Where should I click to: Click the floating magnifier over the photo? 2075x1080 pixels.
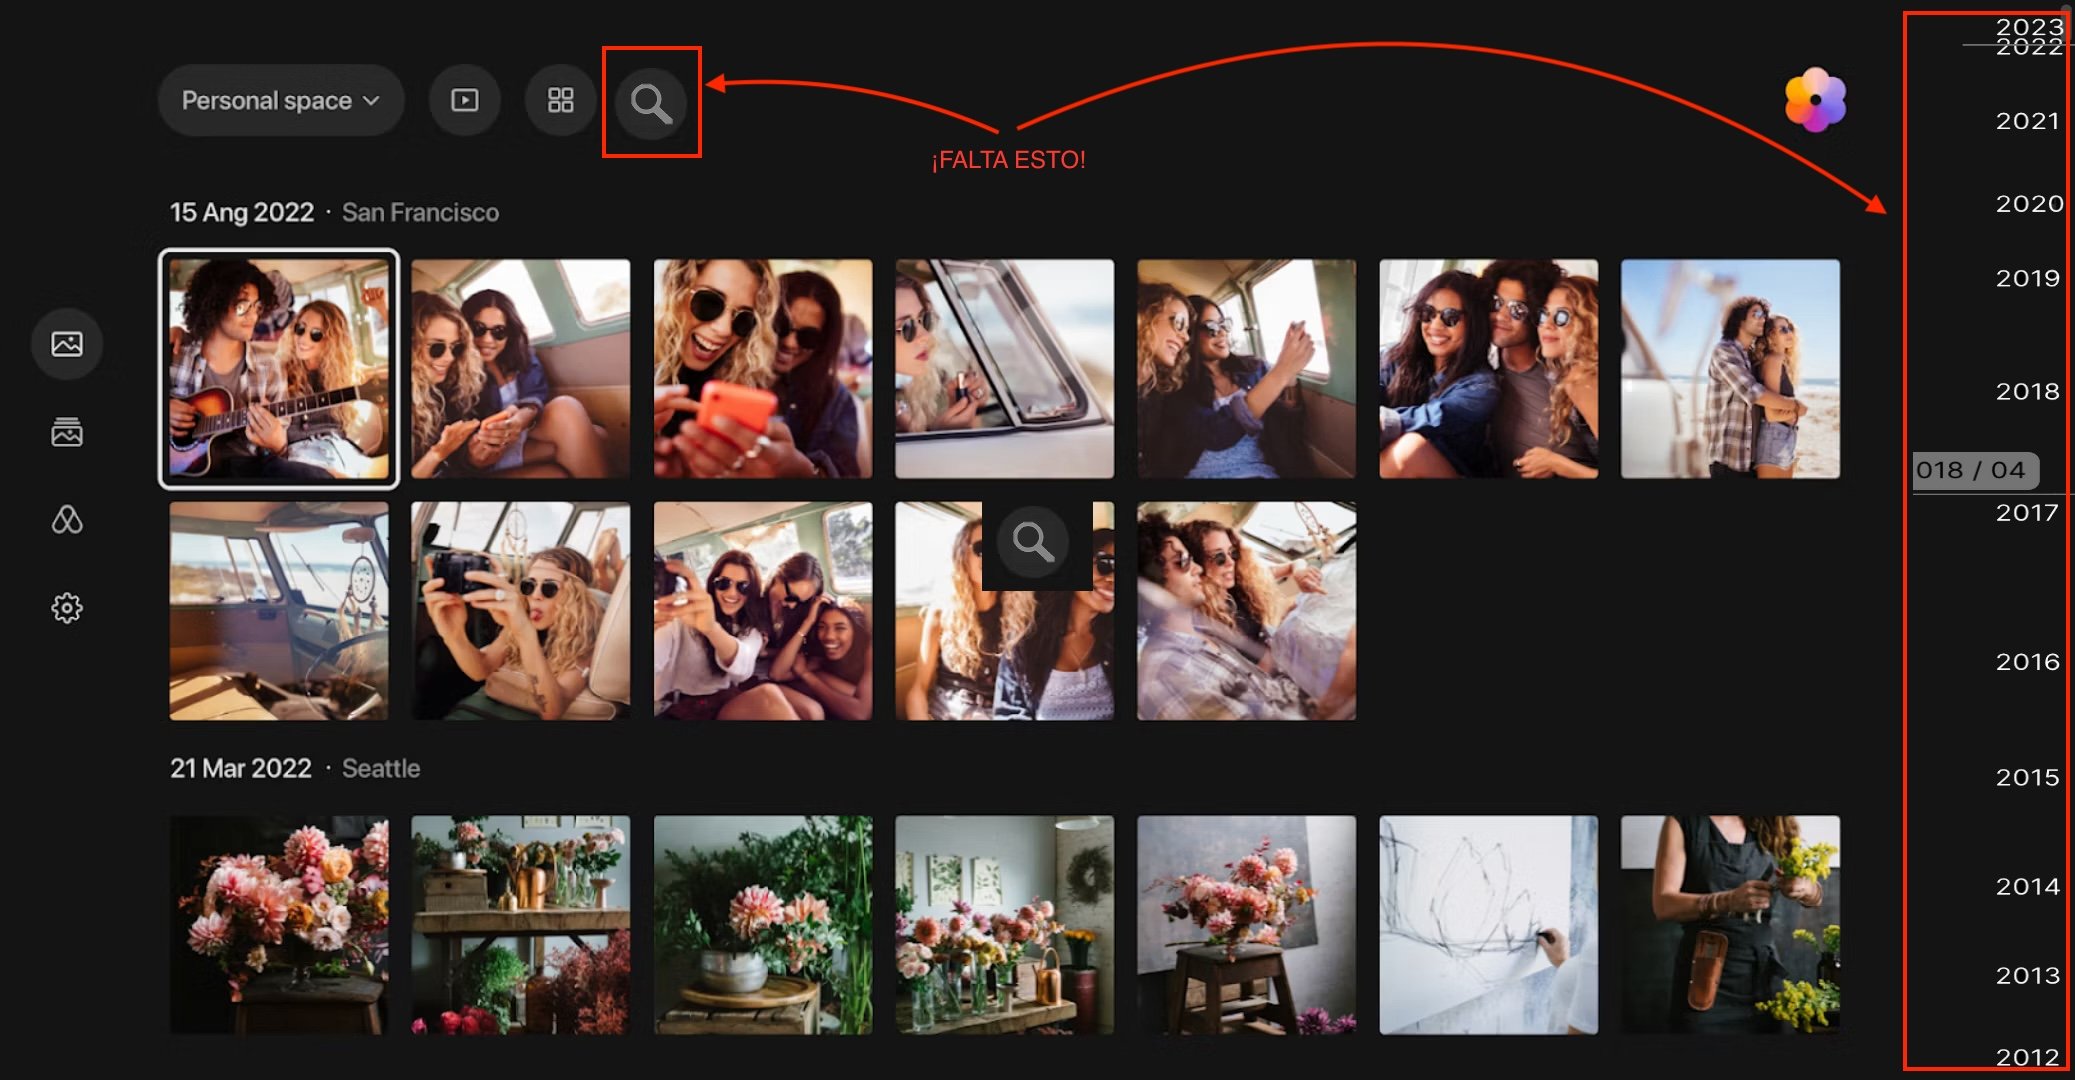point(1033,542)
